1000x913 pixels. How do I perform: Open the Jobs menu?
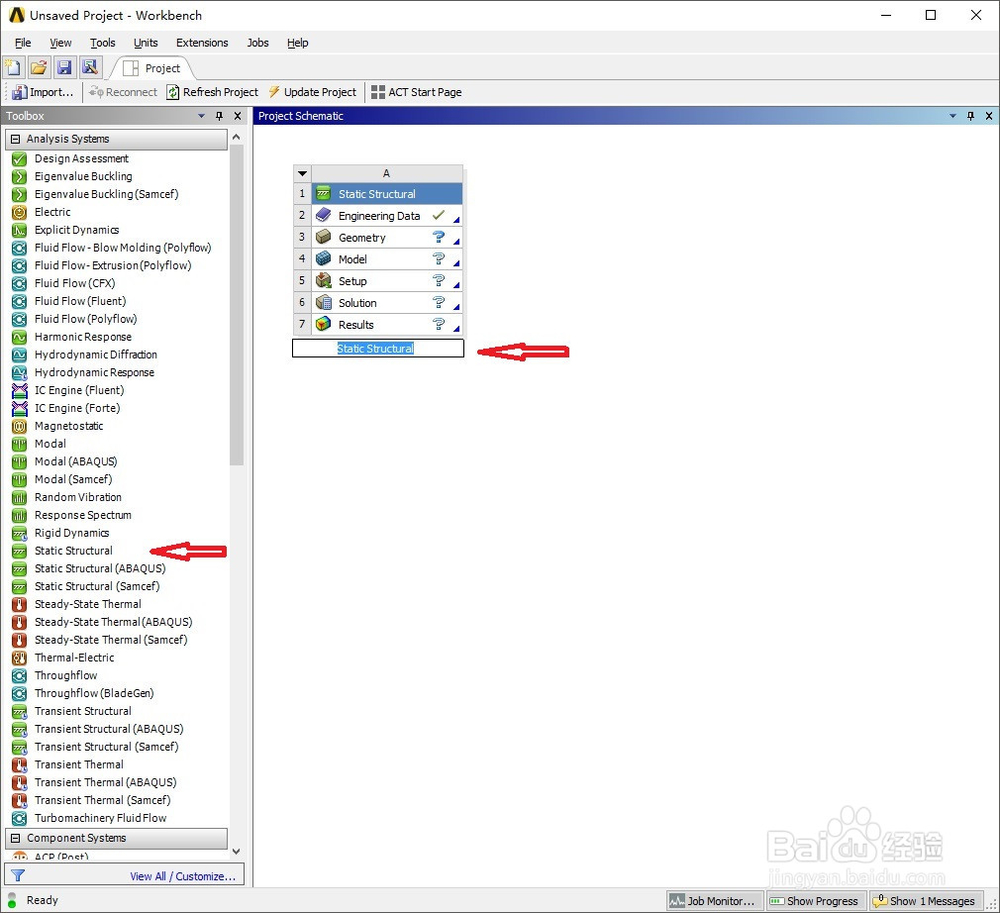258,43
